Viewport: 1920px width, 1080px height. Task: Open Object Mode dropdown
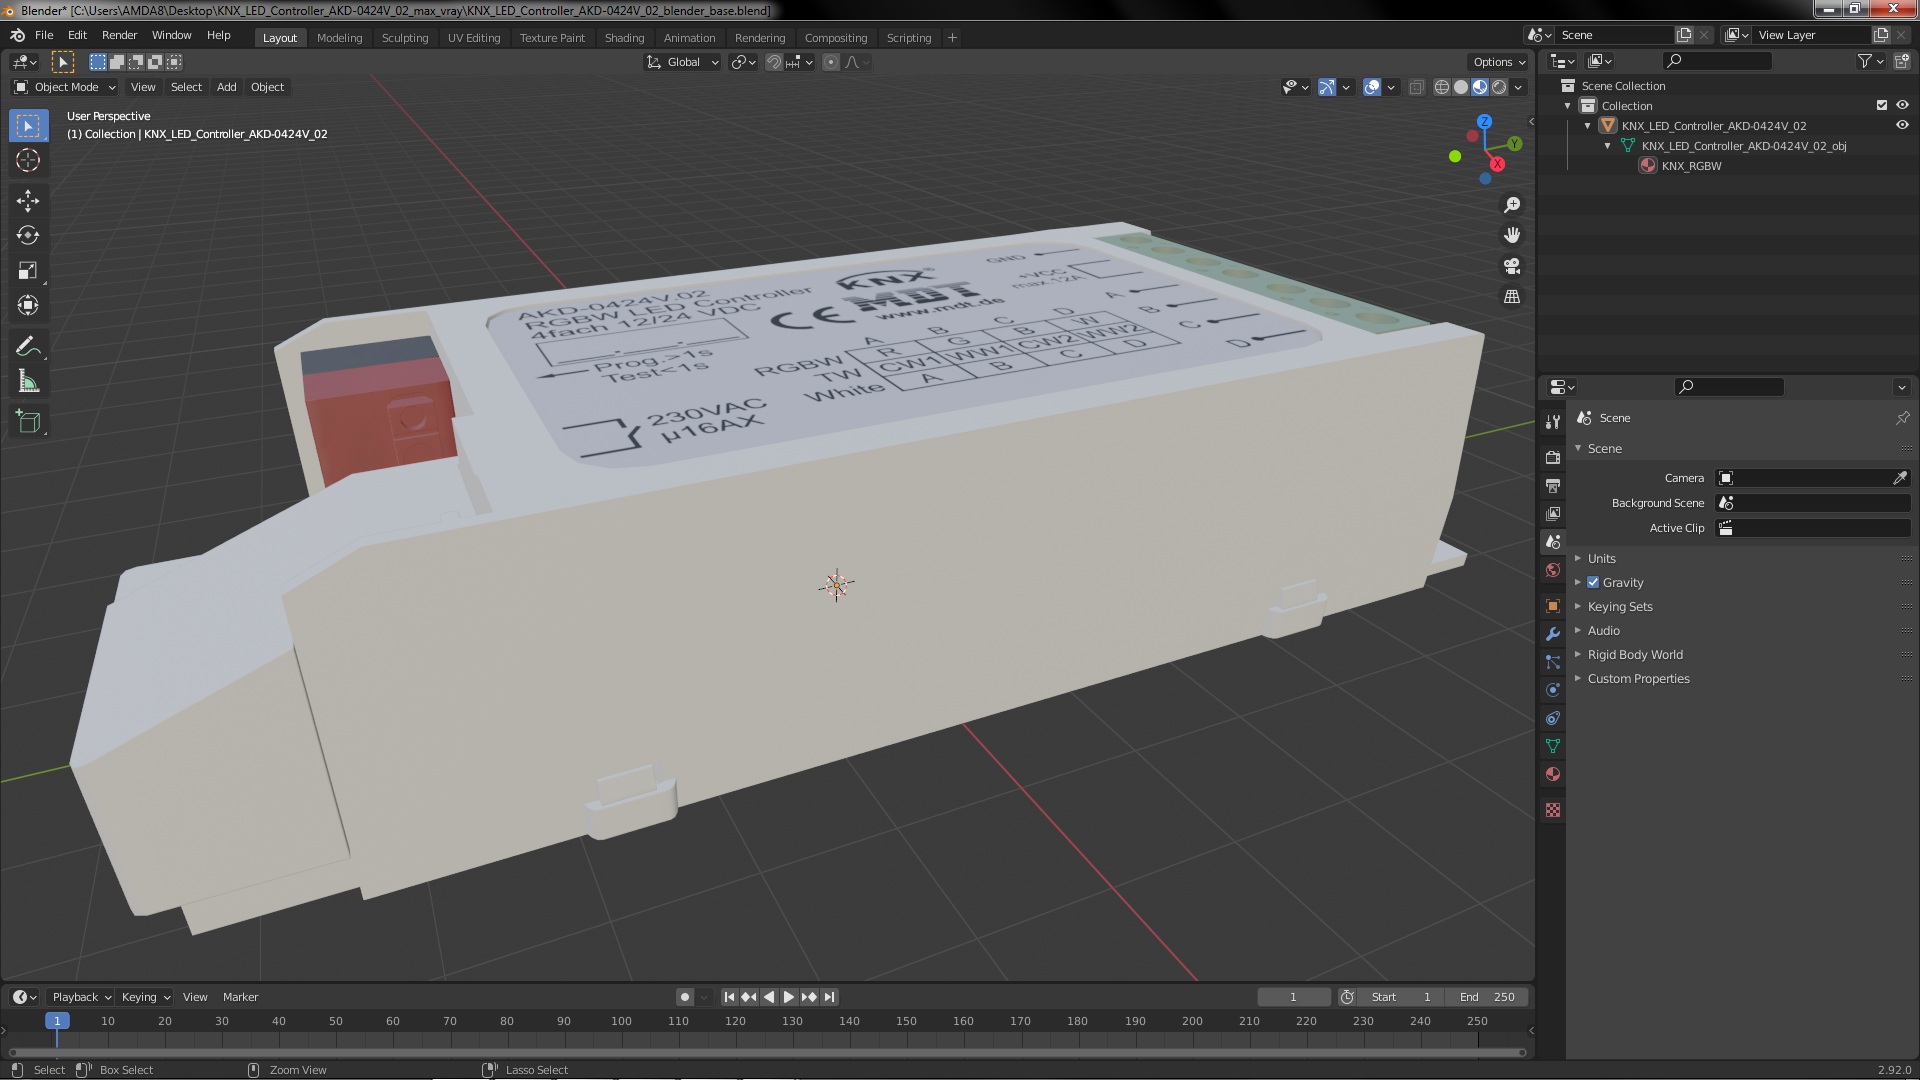click(x=65, y=87)
